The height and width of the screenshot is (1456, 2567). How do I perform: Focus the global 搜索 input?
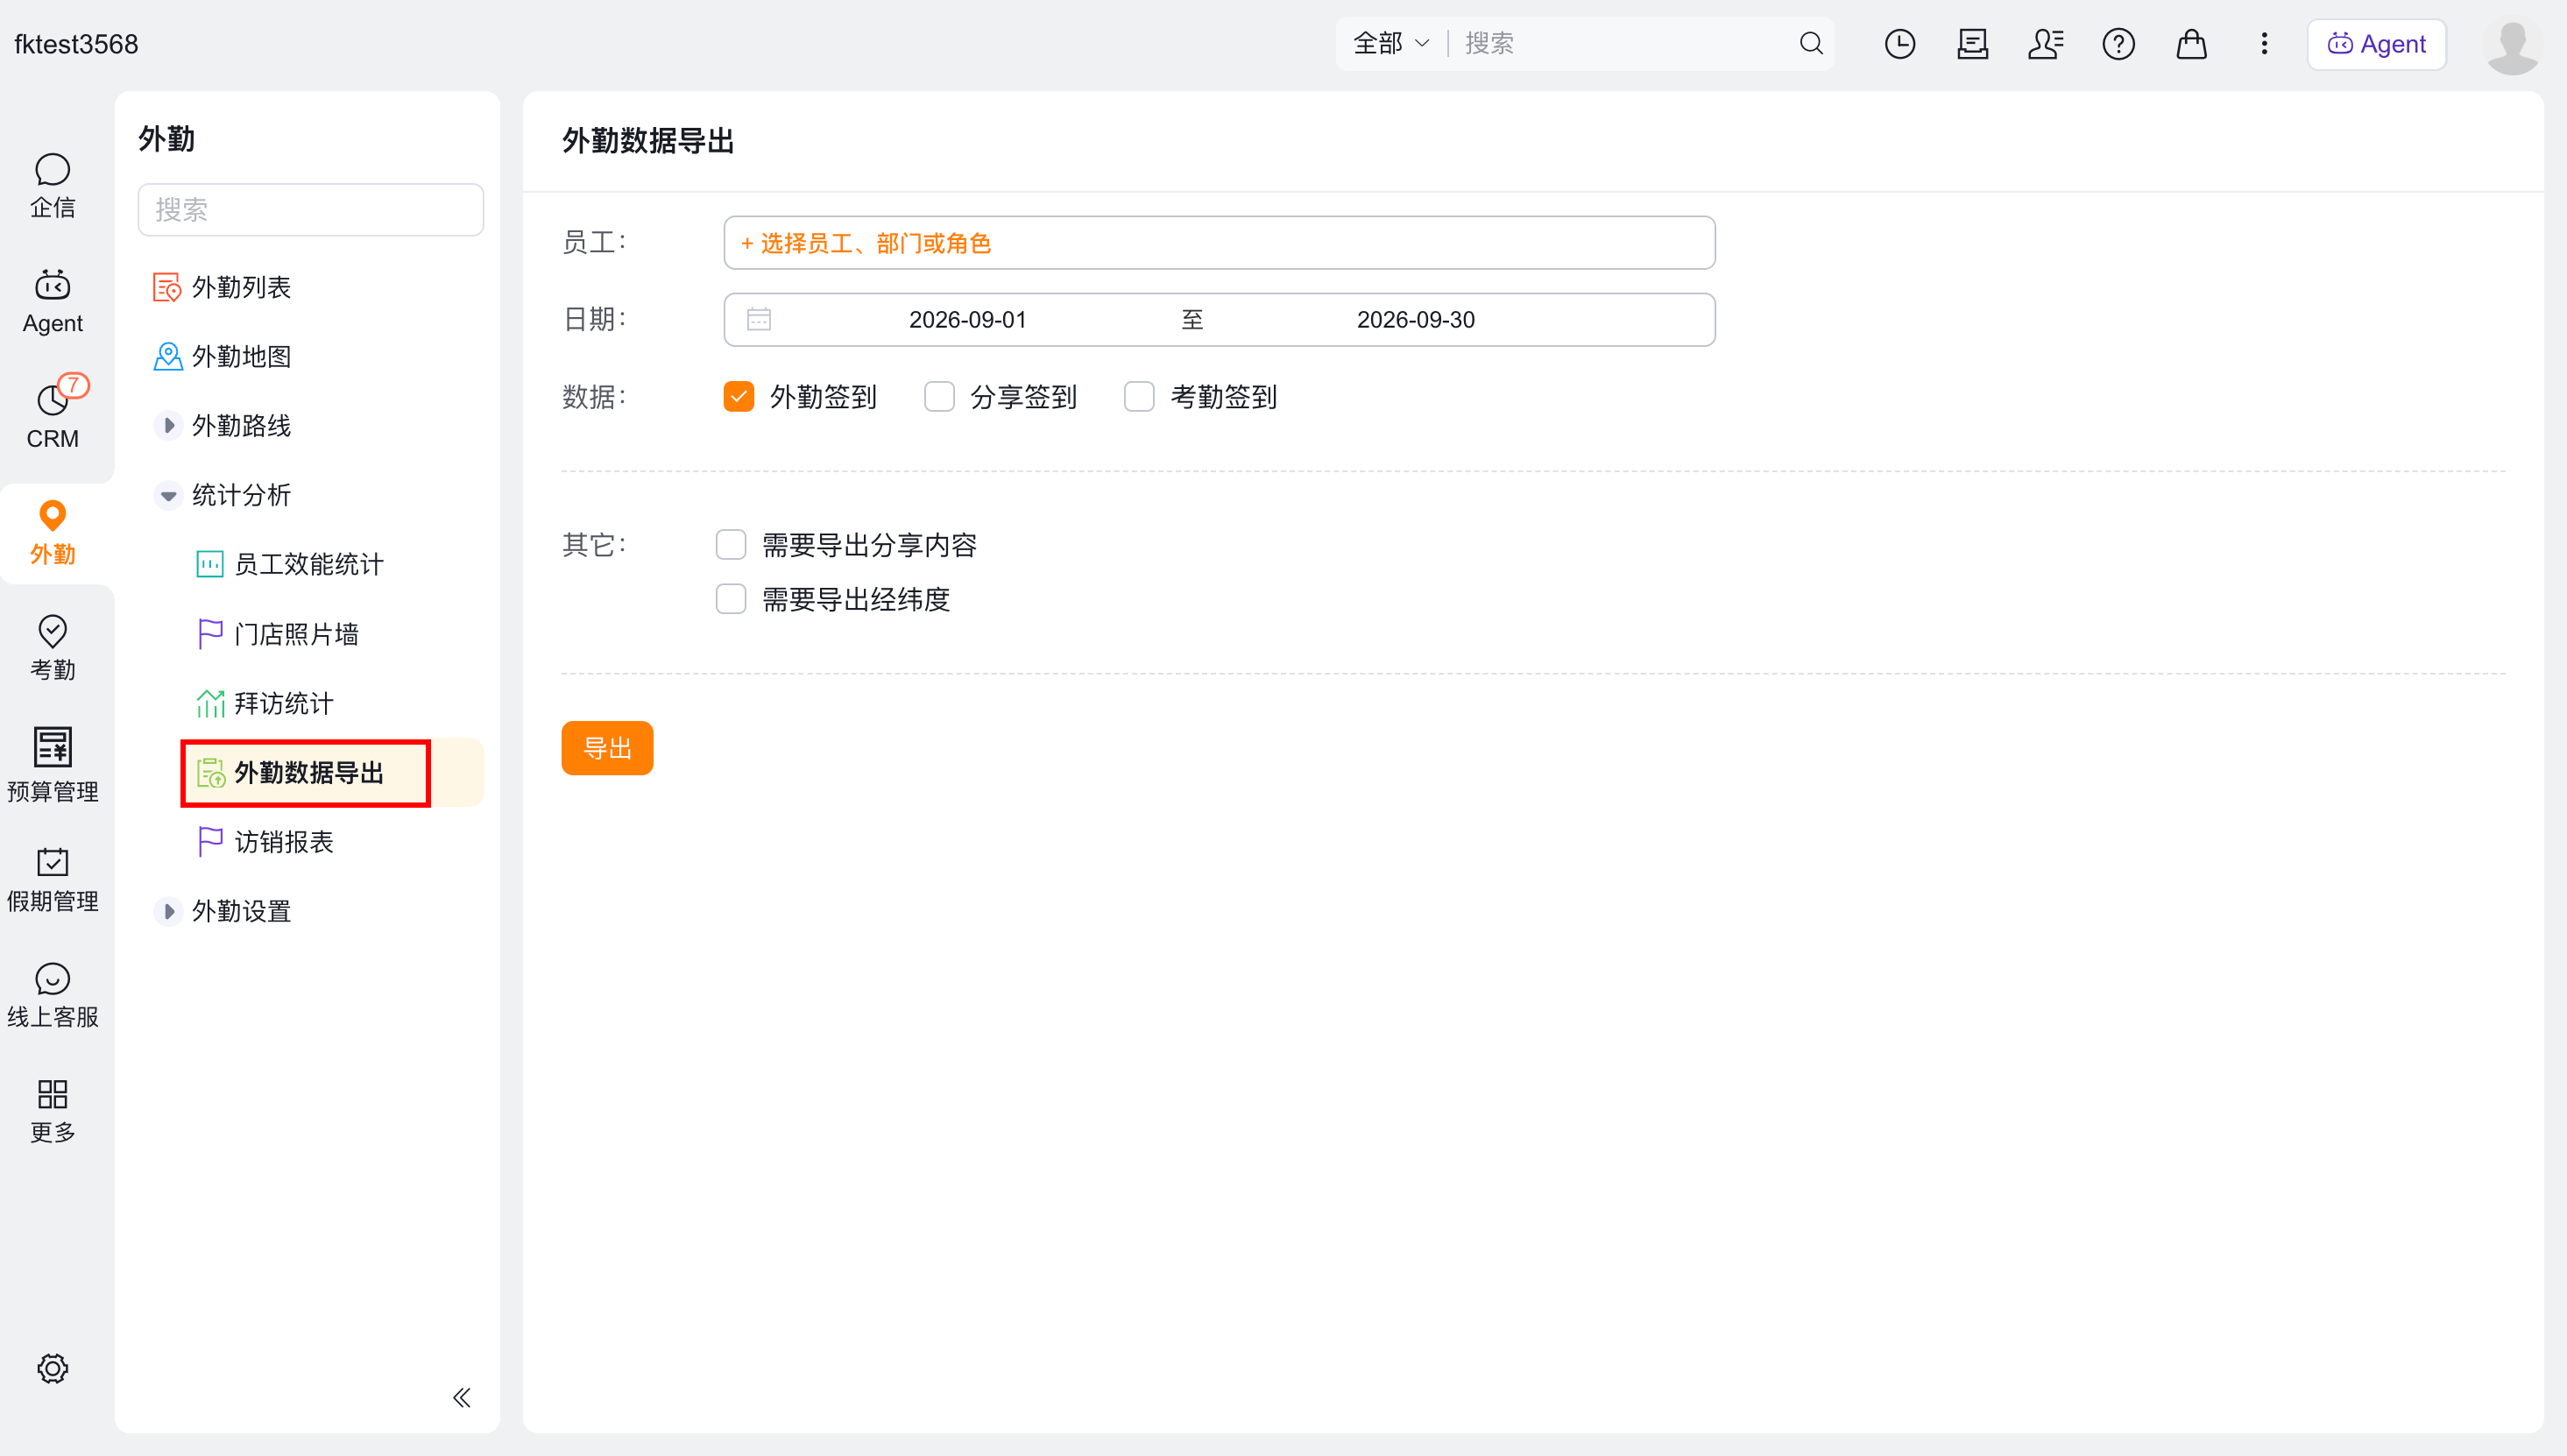point(1625,43)
